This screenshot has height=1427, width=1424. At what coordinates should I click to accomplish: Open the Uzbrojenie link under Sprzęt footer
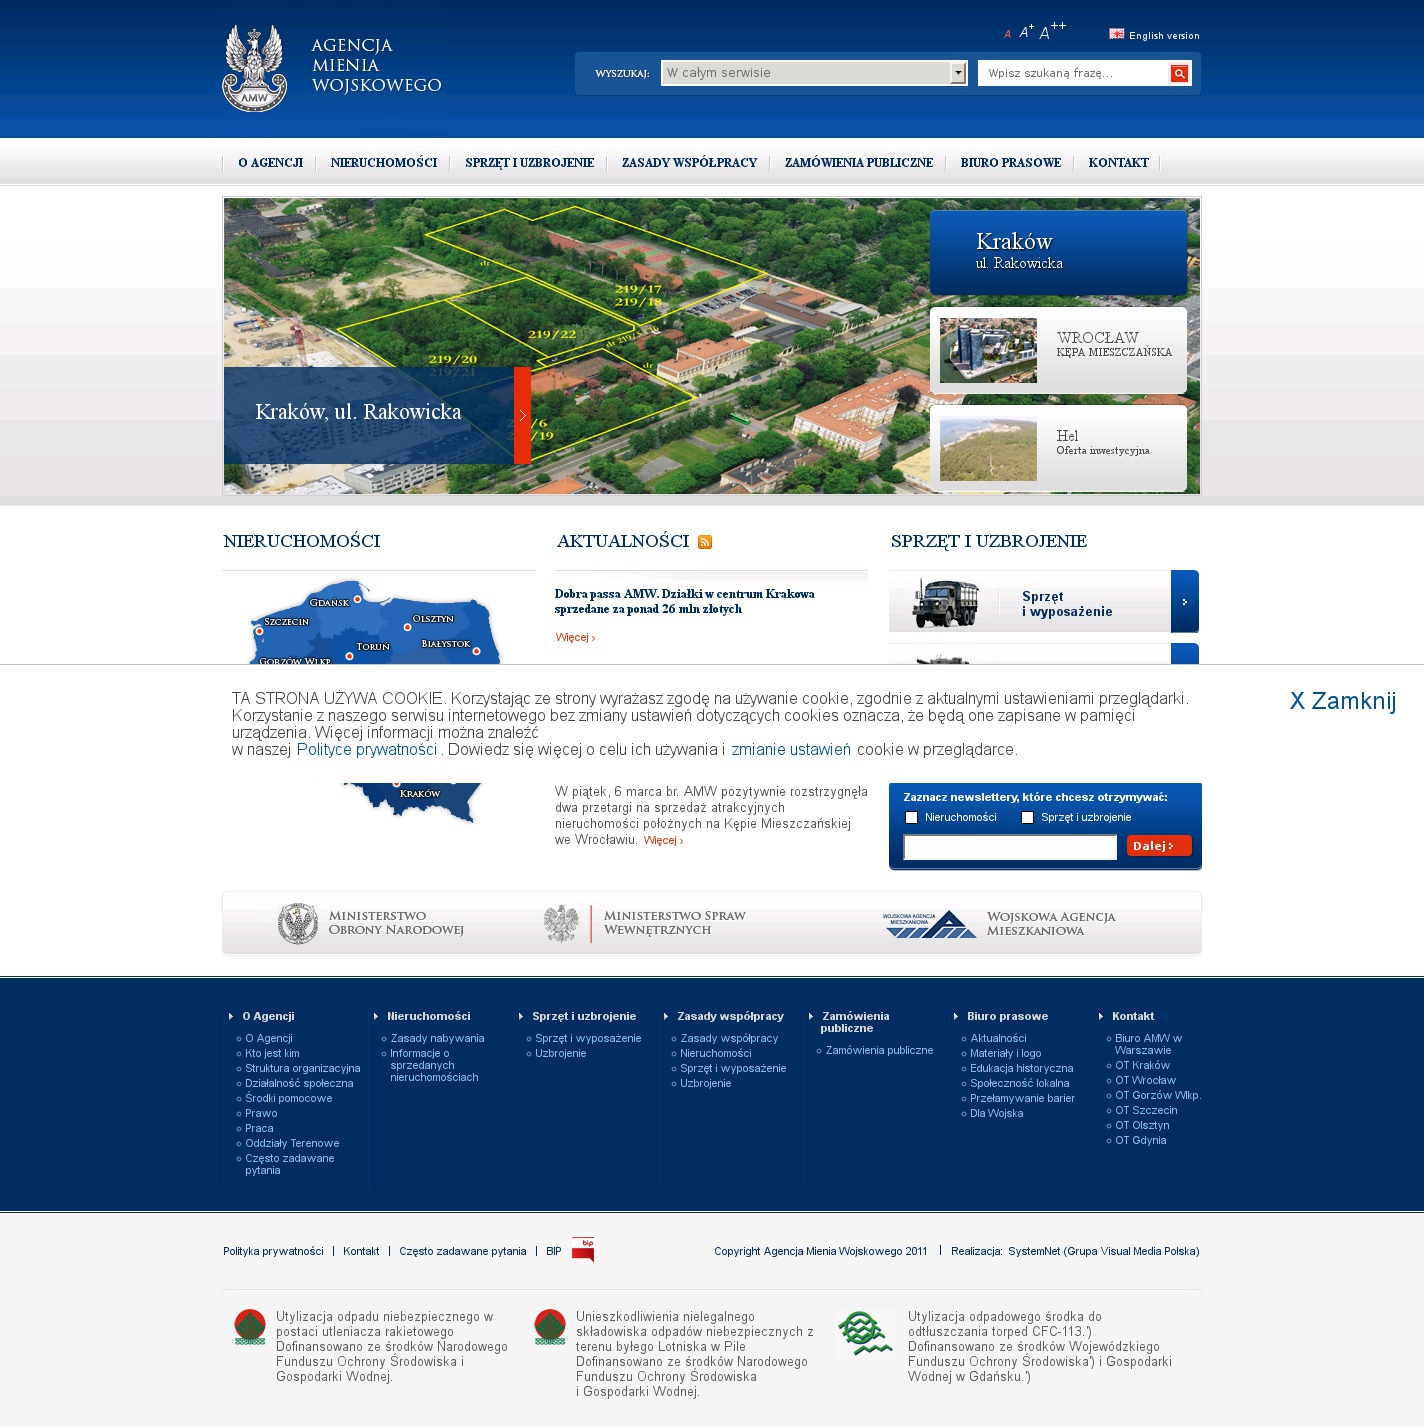[x=560, y=1053]
